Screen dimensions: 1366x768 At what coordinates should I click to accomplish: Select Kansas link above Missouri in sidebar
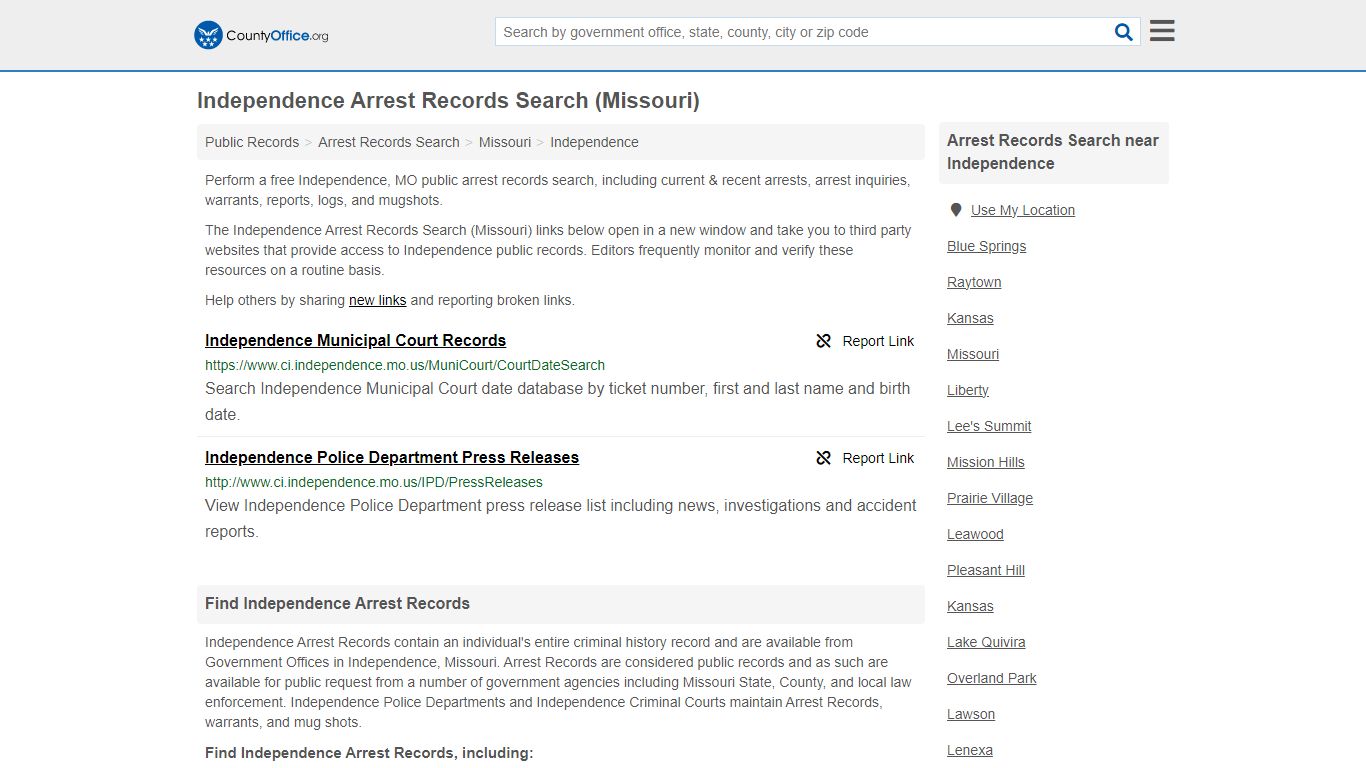[970, 318]
